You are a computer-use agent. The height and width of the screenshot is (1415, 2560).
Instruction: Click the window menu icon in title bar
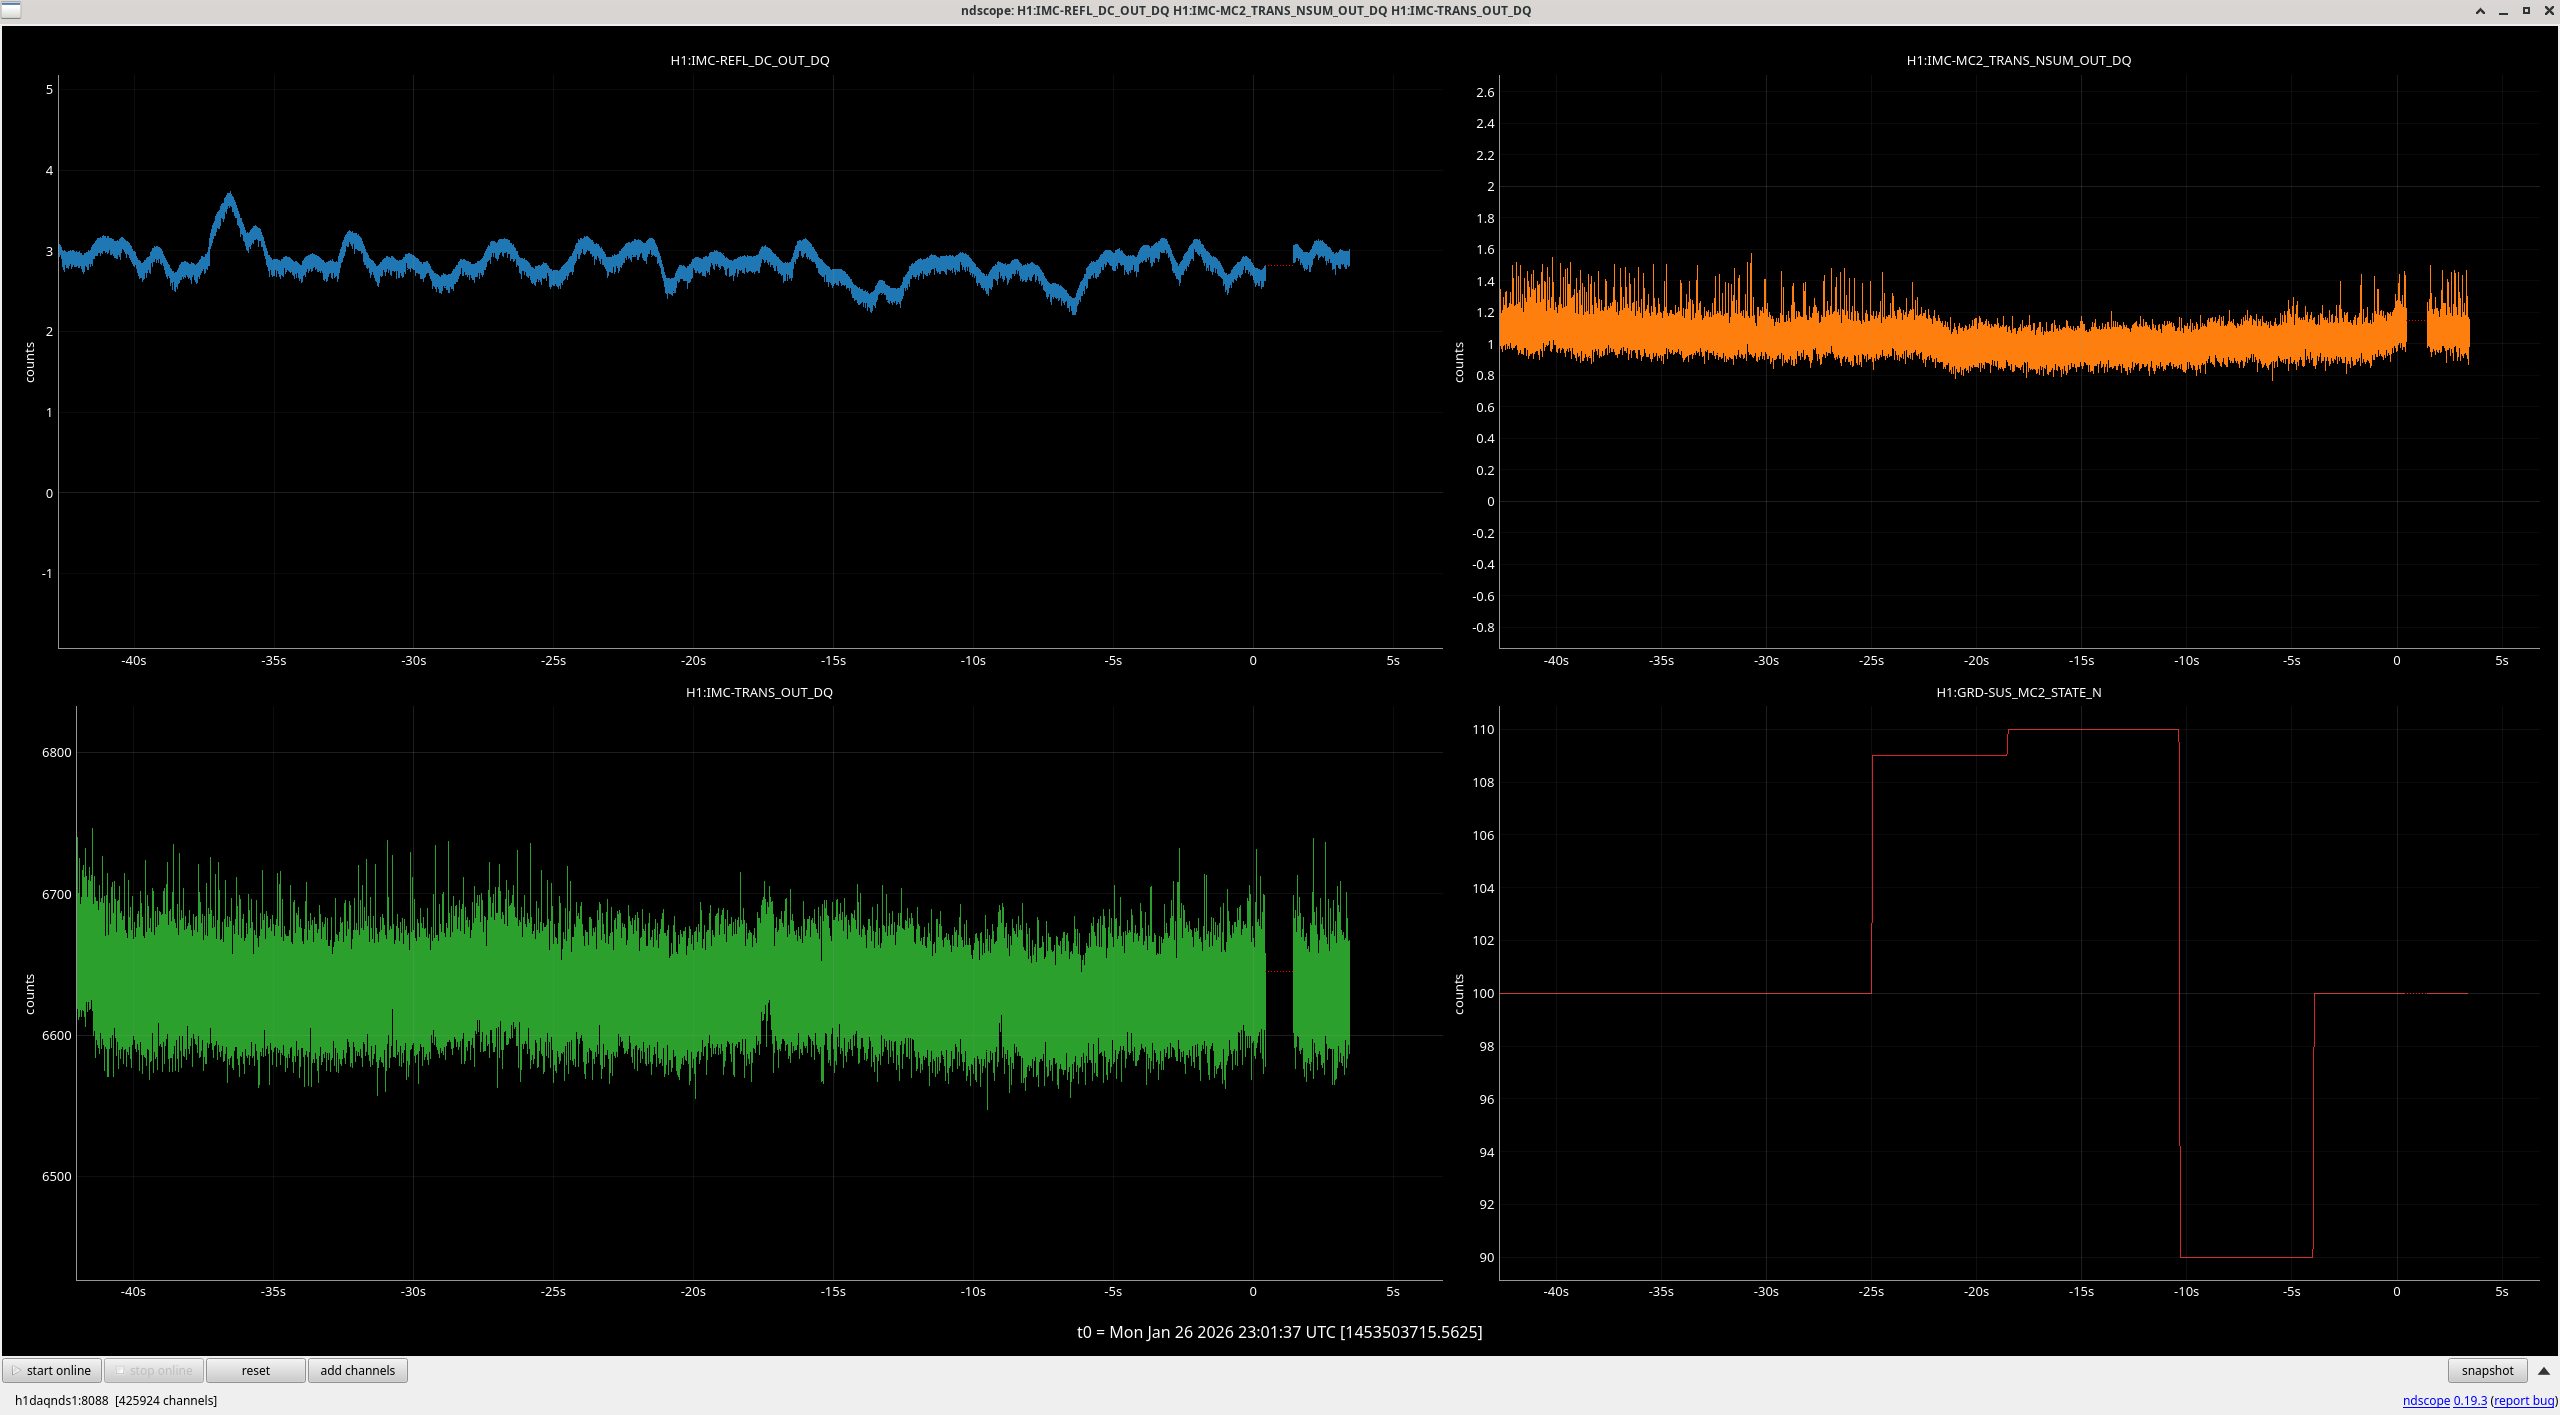point(11,10)
